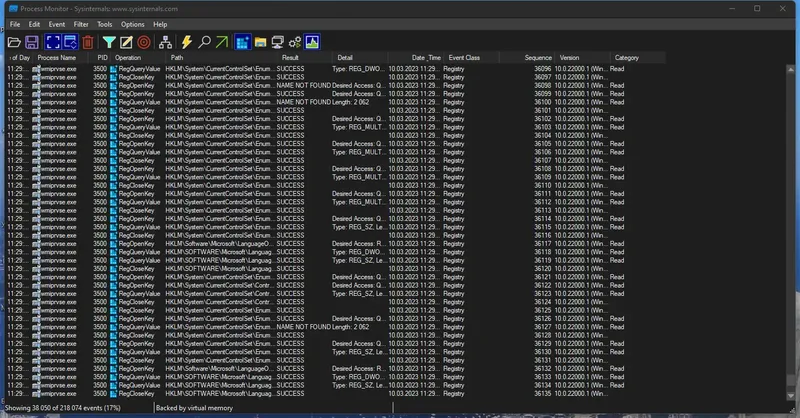The width and height of the screenshot is (800, 418).
Task: Select the event row with sequence 36098
Action: (336, 86)
